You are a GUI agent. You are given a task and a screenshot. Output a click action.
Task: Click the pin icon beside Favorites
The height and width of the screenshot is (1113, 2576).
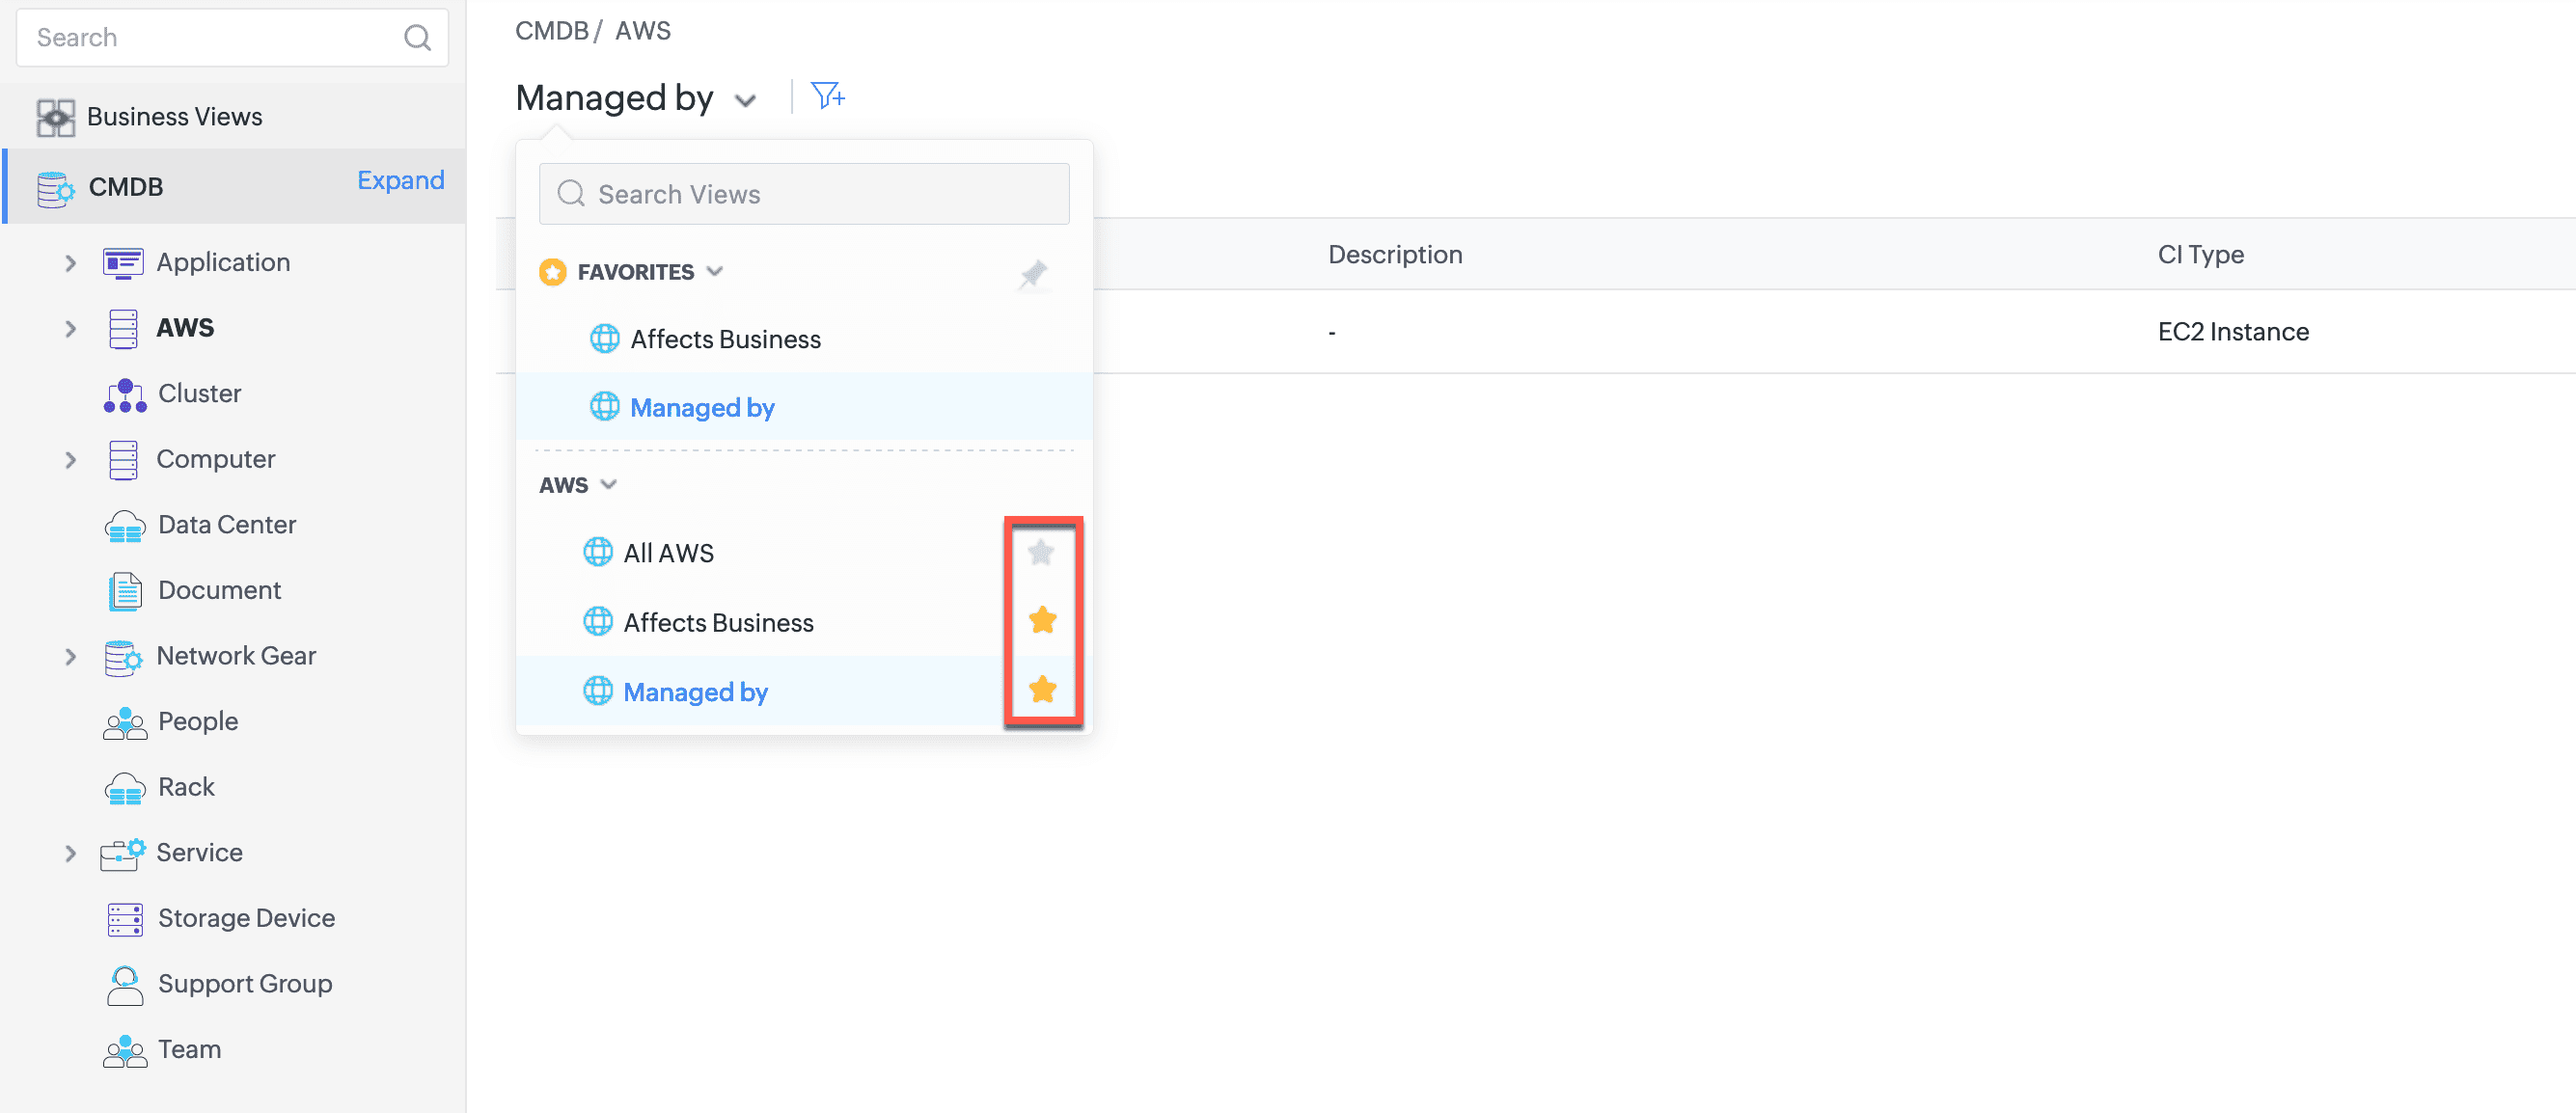1032,273
